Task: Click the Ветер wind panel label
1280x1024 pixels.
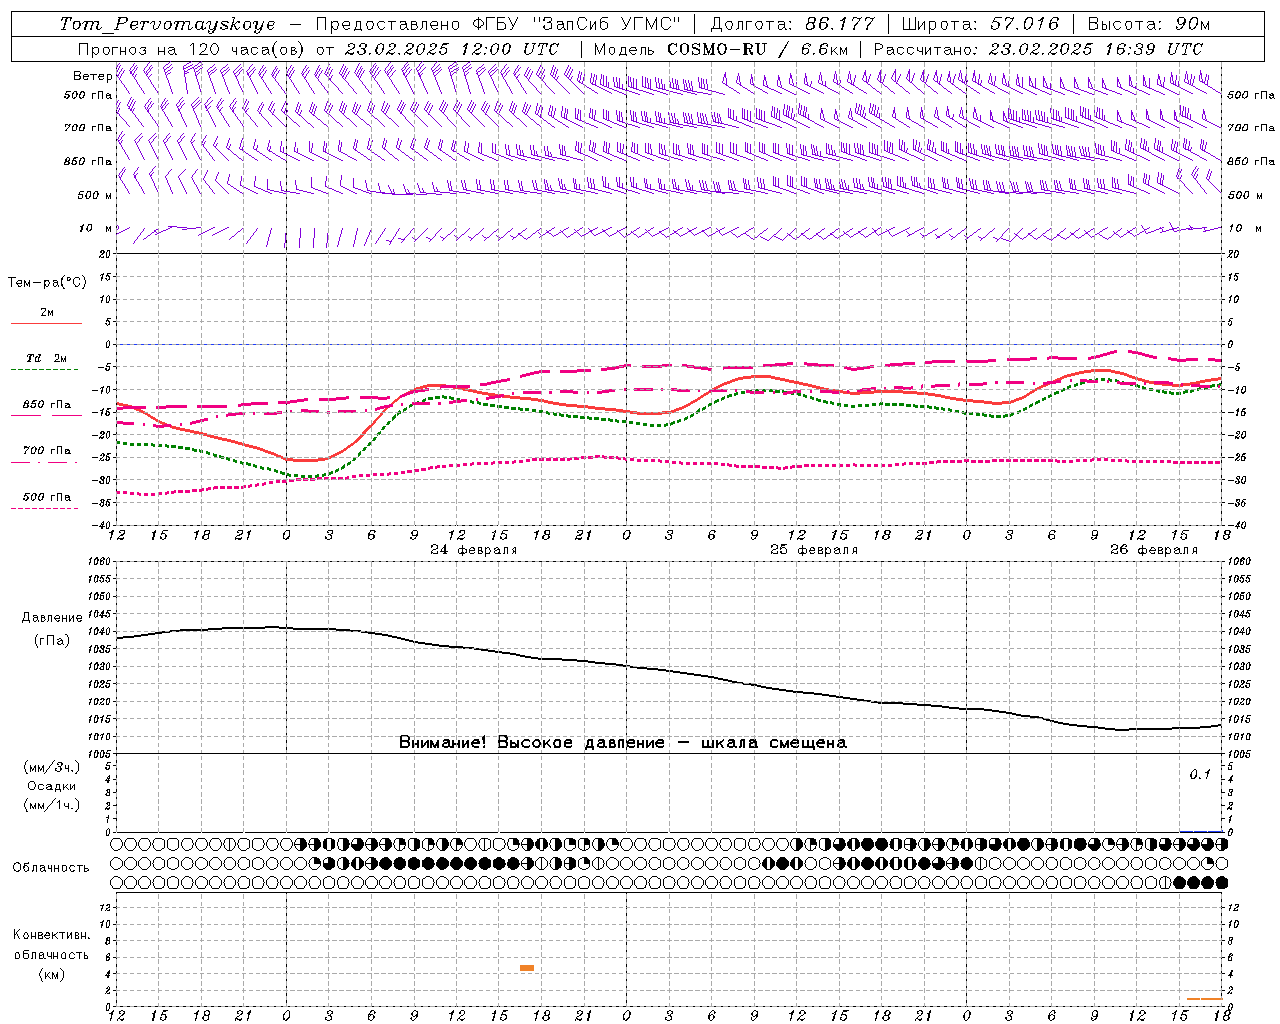Action: (92, 76)
